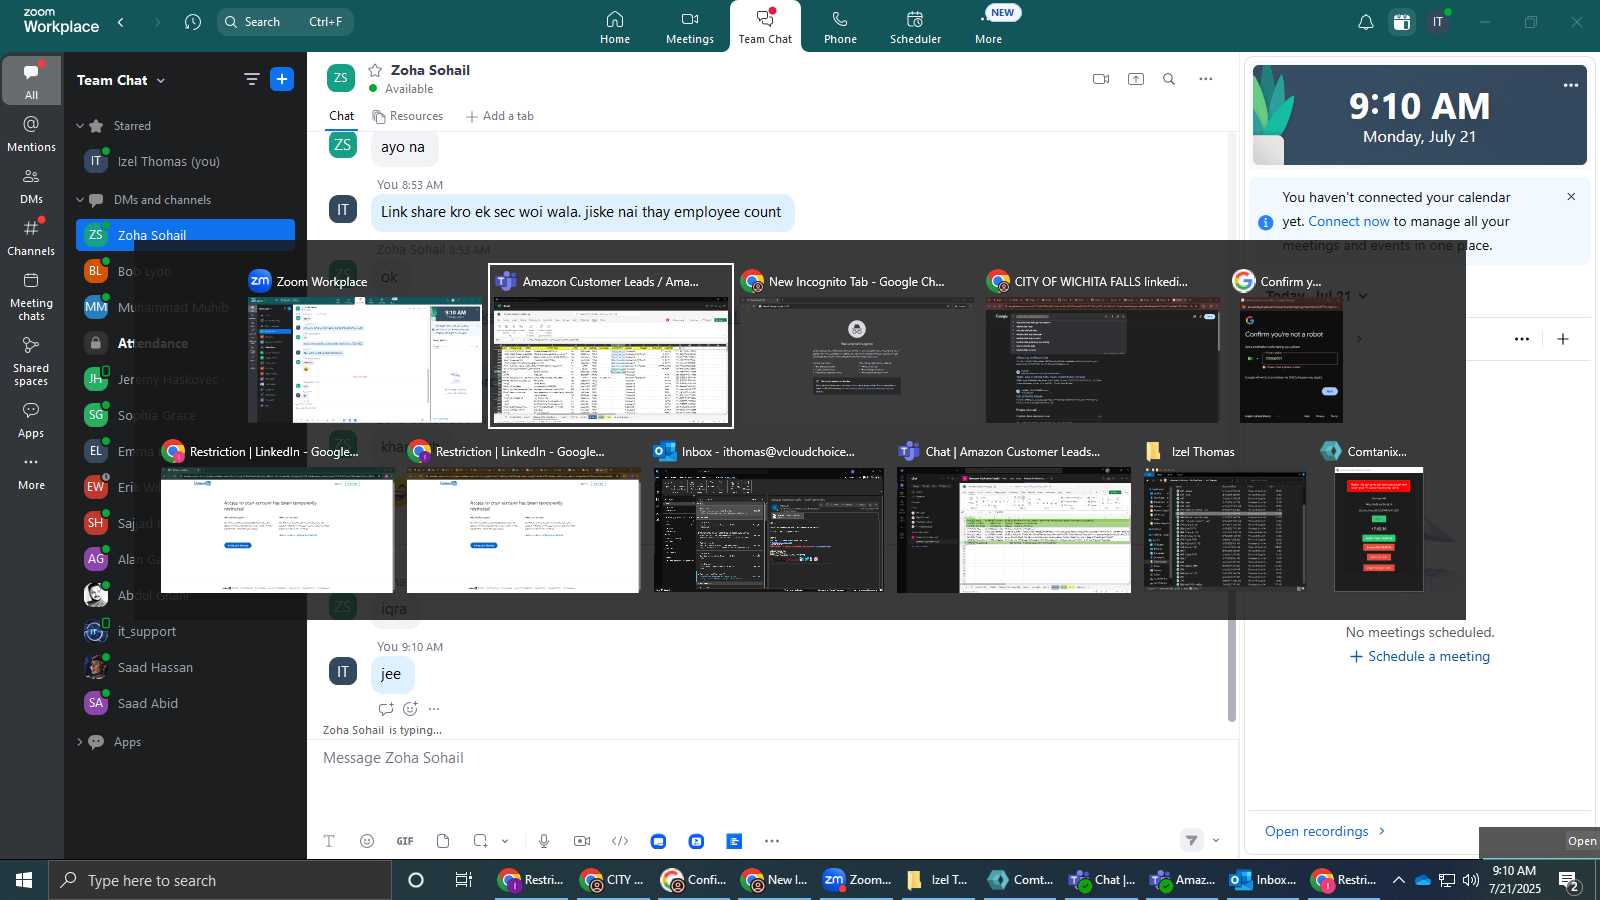This screenshot has height=900, width=1600.
Task: Select DMs in left sidebar
Action: point(31,186)
